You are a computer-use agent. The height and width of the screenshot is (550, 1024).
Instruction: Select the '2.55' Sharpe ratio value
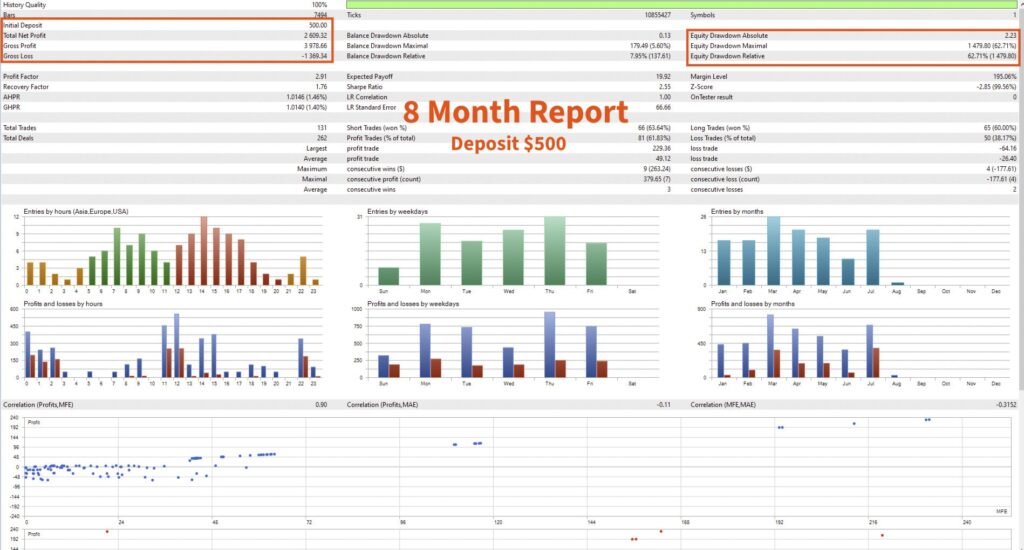665,87
